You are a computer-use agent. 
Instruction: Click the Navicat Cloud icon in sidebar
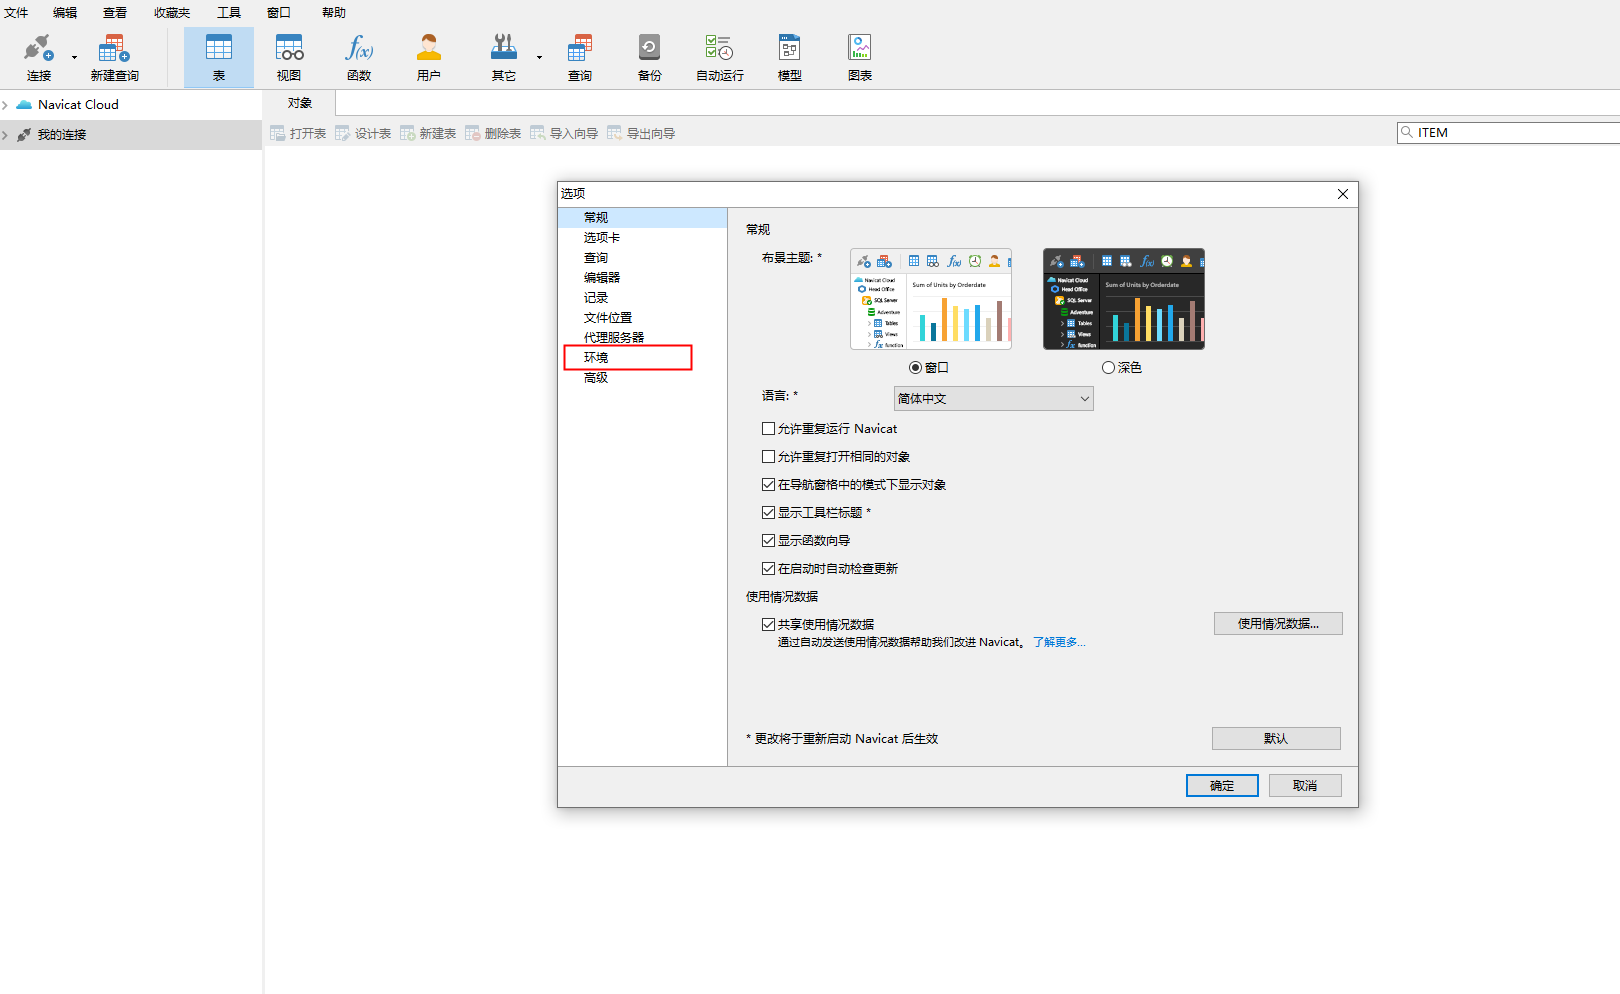point(24,104)
